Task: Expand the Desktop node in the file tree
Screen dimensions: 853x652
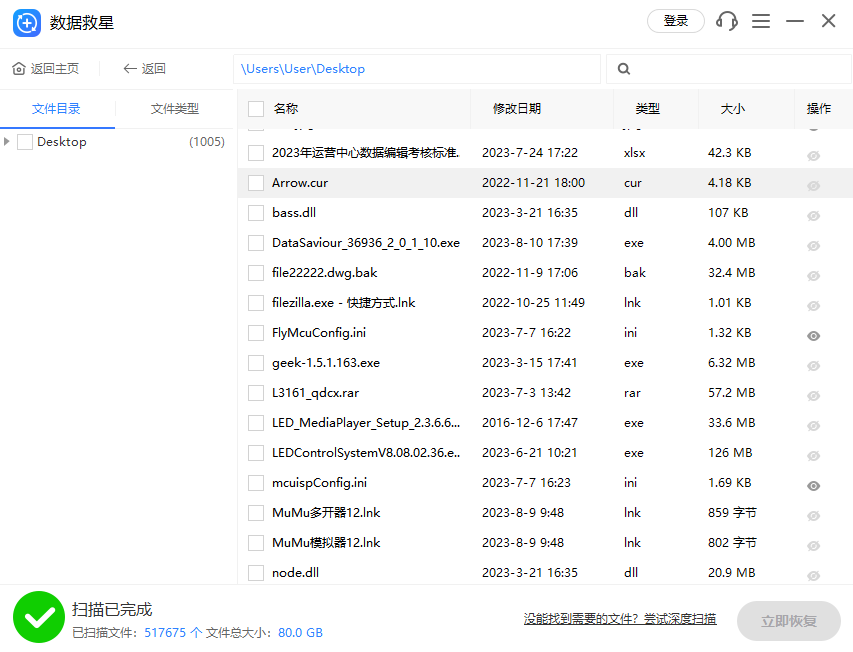Action: (x=8, y=141)
